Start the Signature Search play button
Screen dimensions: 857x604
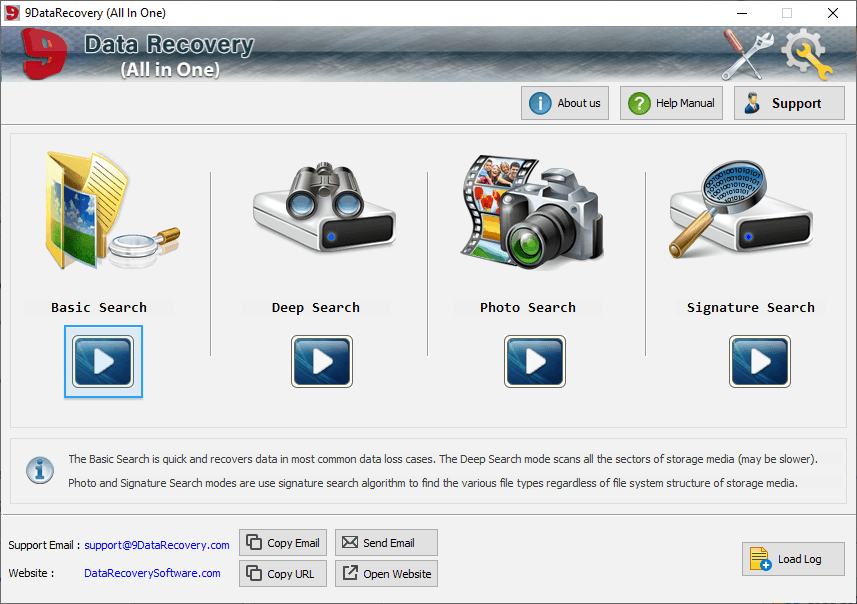(760, 361)
